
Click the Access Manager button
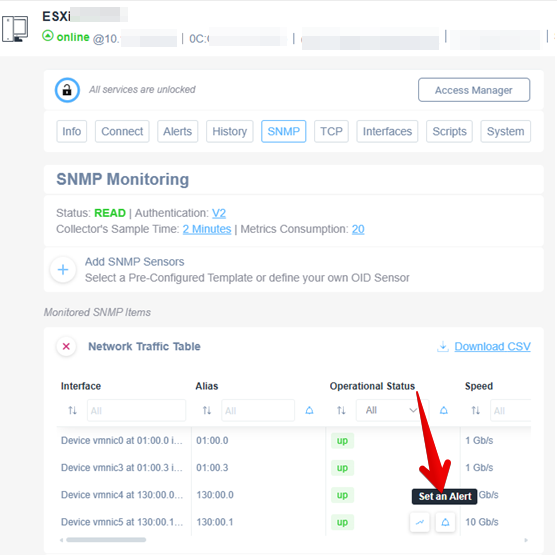click(474, 90)
